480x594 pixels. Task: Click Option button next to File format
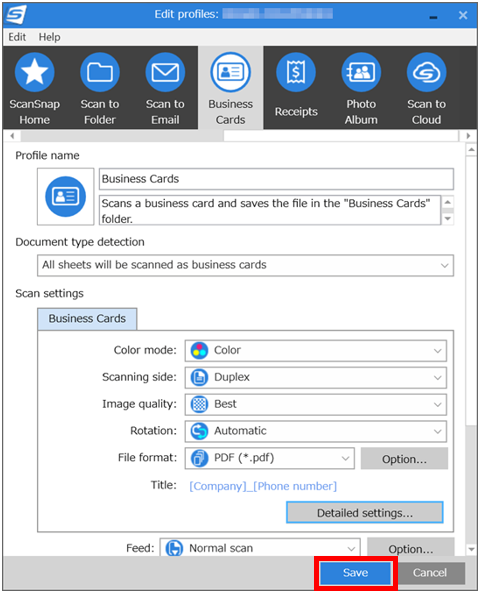click(x=404, y=459)
